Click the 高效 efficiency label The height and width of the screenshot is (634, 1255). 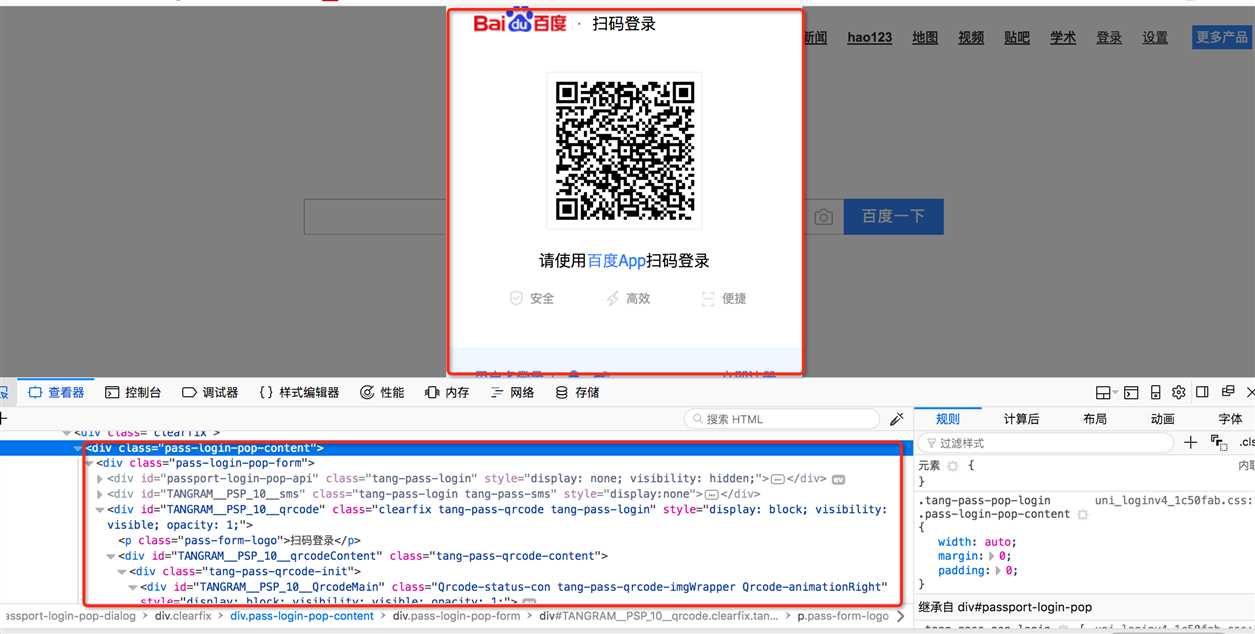(x=638, y=298)
